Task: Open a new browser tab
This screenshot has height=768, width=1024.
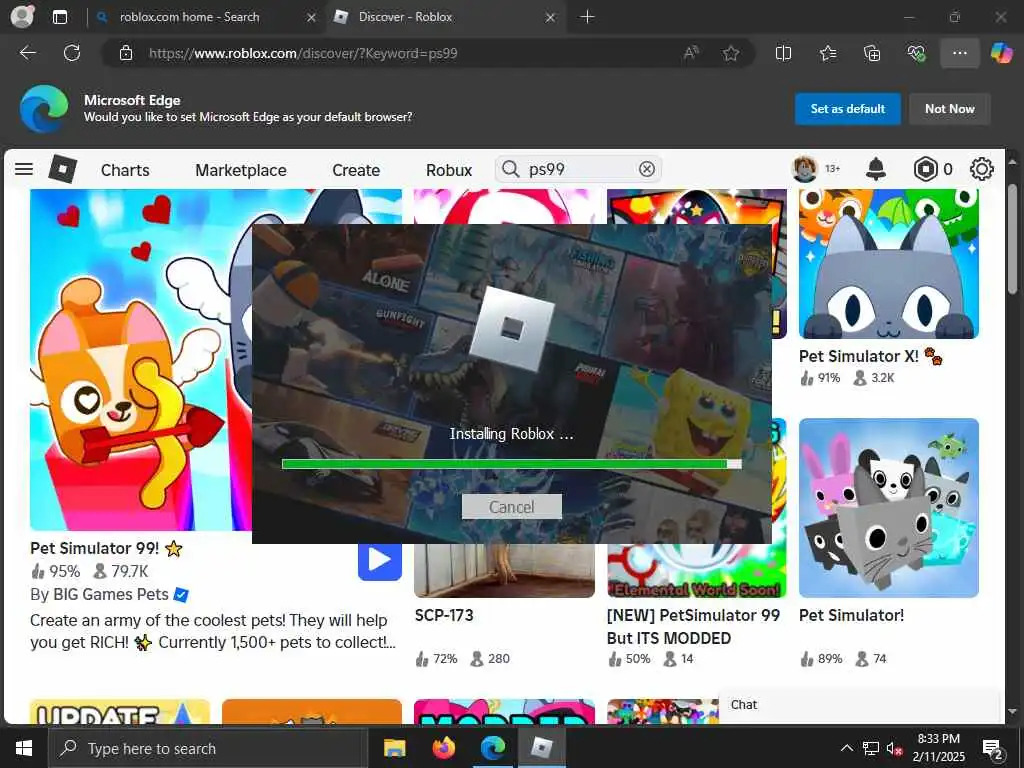Action: click(587, 16)
